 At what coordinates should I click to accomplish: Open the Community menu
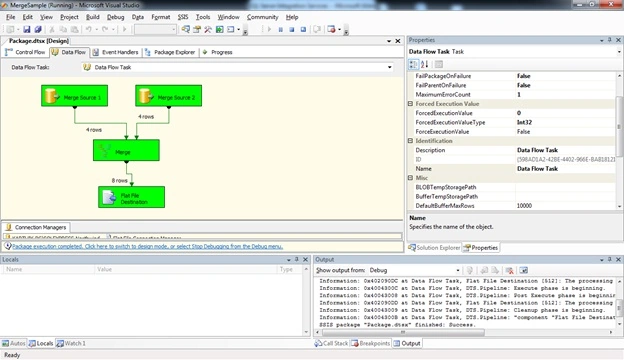[x=262, y=17]
